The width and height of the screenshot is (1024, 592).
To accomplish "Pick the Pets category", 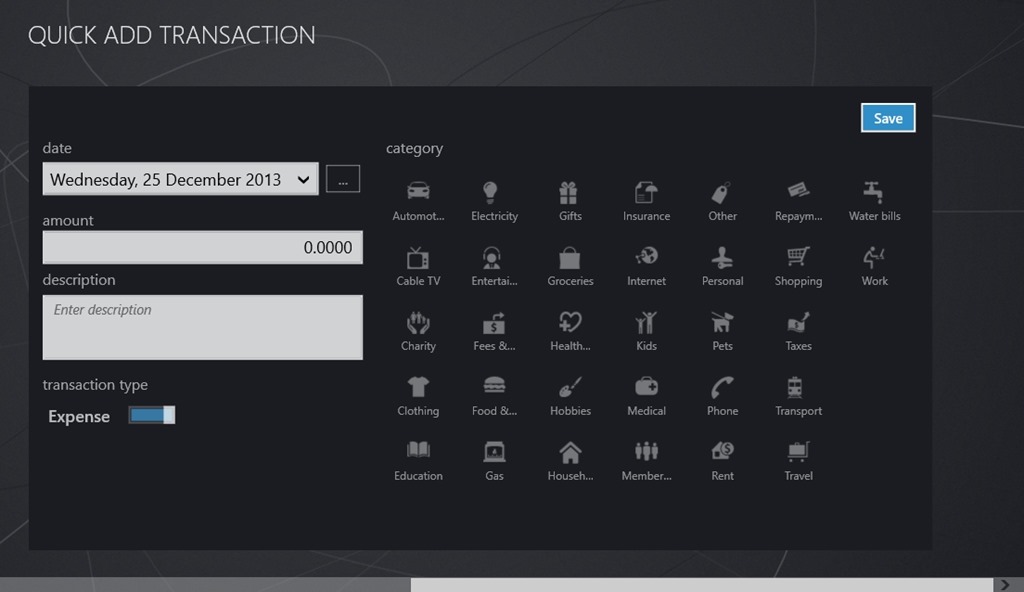I will point(722,322).
